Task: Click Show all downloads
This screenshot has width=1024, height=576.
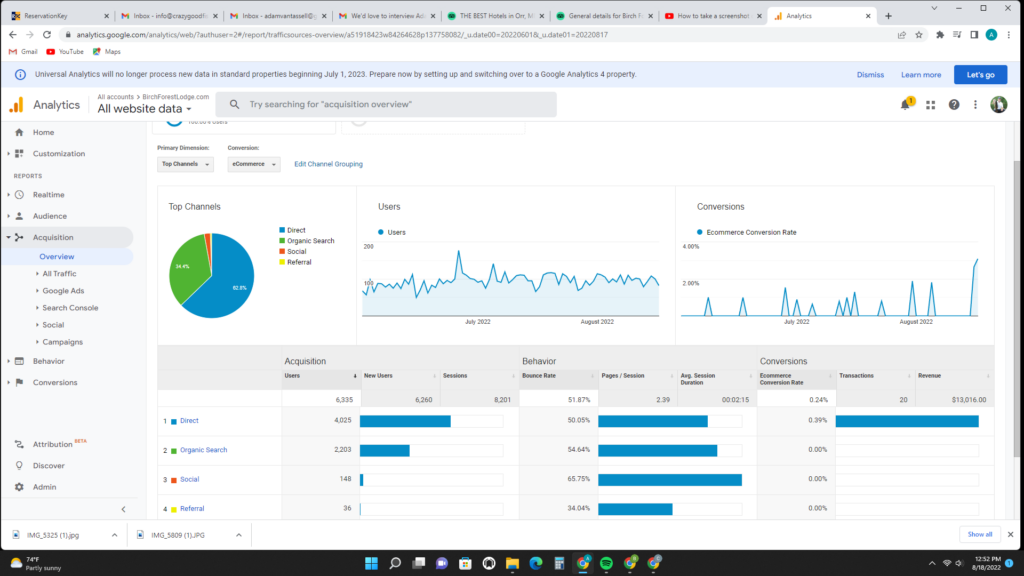Action: [x=980, y=534]
